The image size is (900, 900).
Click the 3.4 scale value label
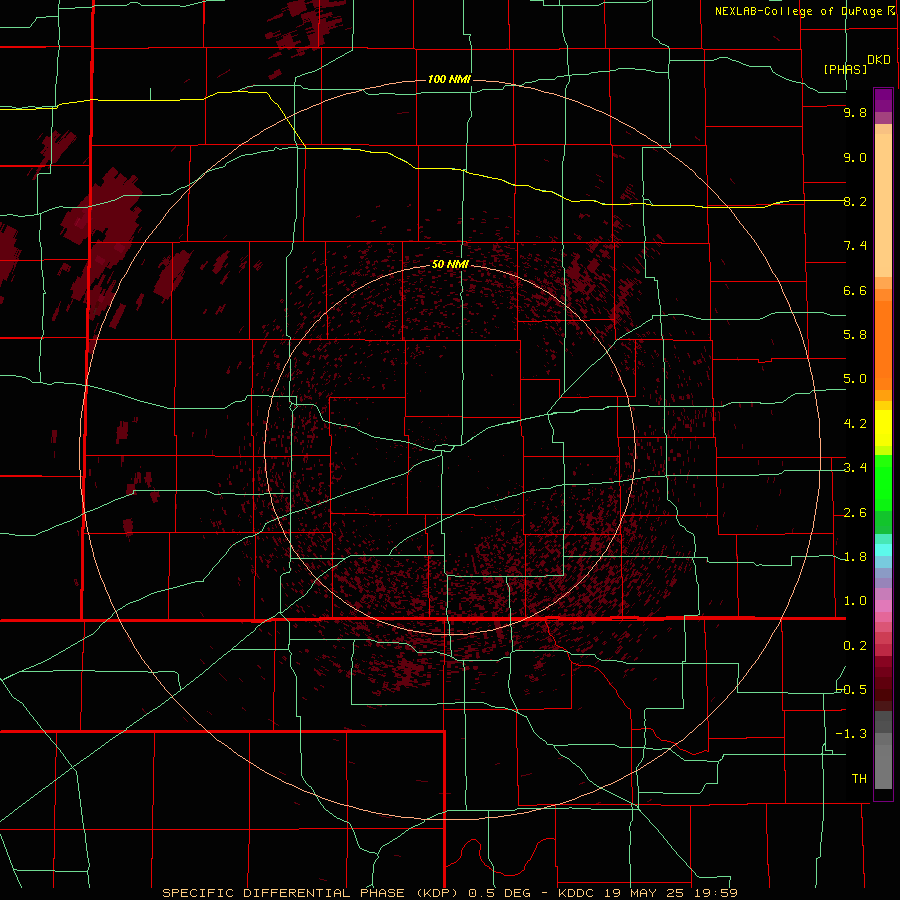855,468
